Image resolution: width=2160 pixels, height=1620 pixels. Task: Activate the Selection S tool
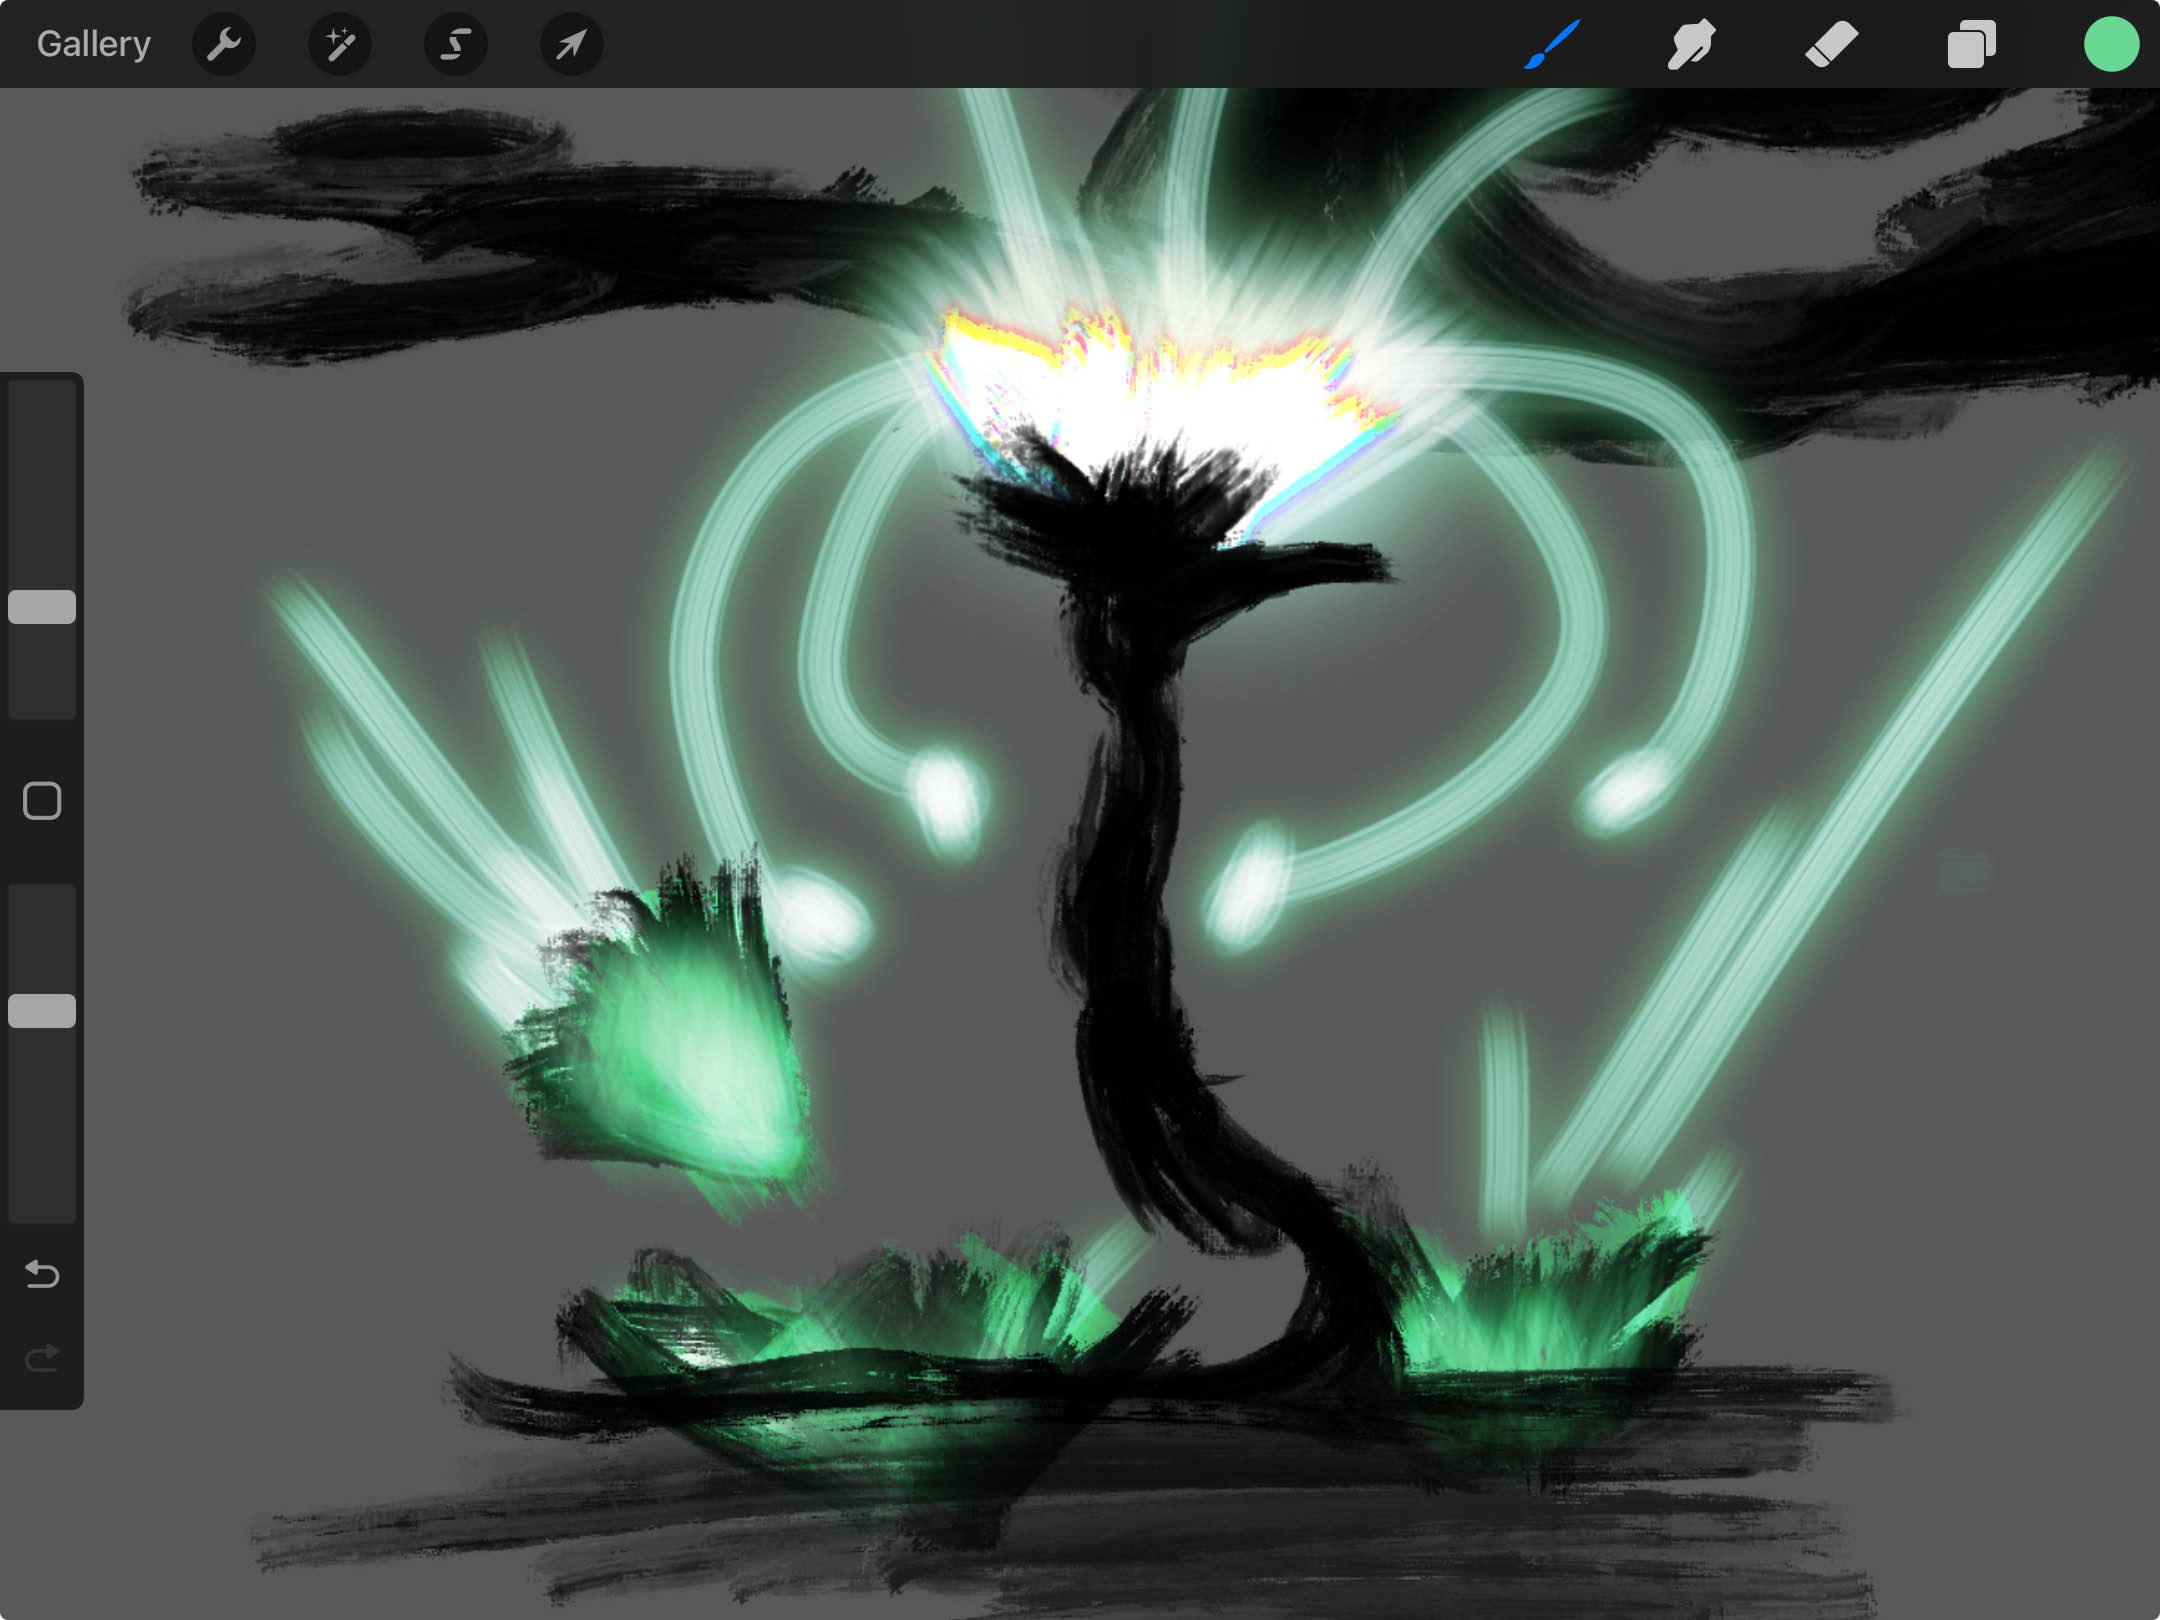(x=456, y=44)
